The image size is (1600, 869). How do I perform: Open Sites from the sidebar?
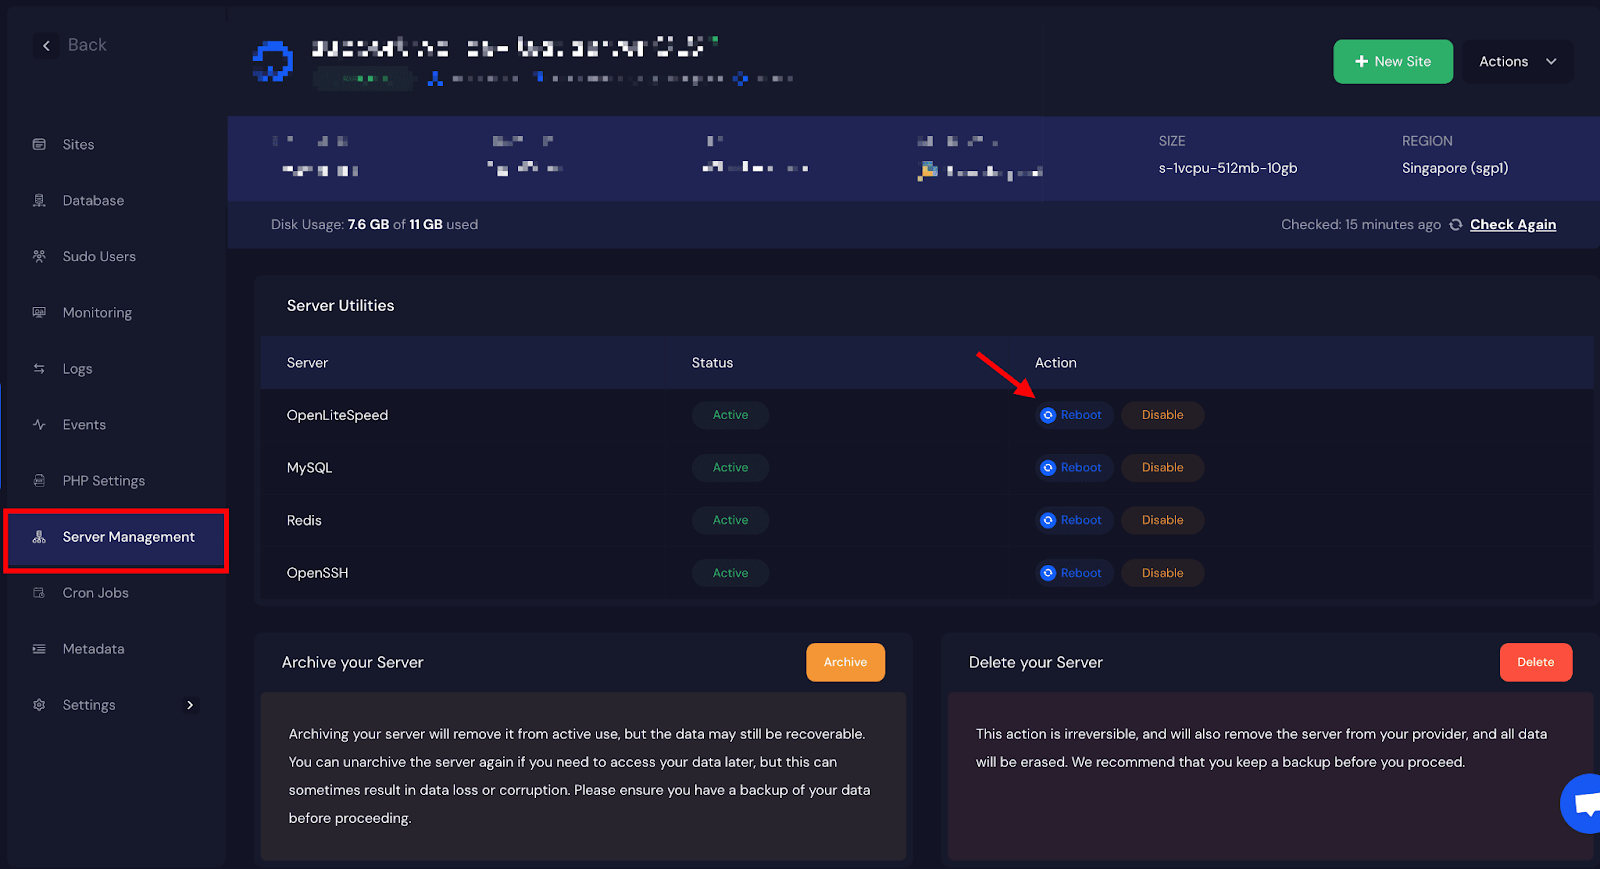(78, 144)
